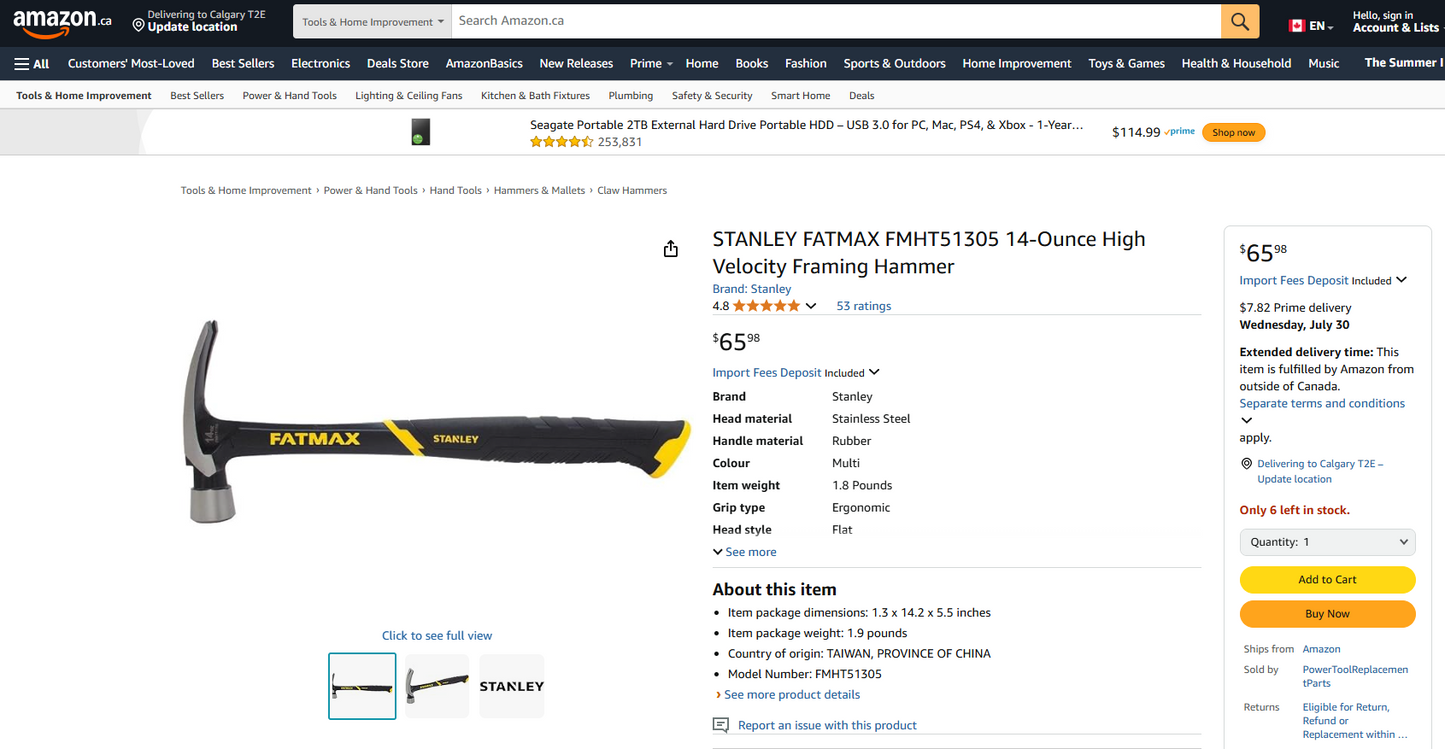Screen dimensions: 1445x749
Task: Expand Import Fees Deposit details in buy box
Action: coord(1401,280)
